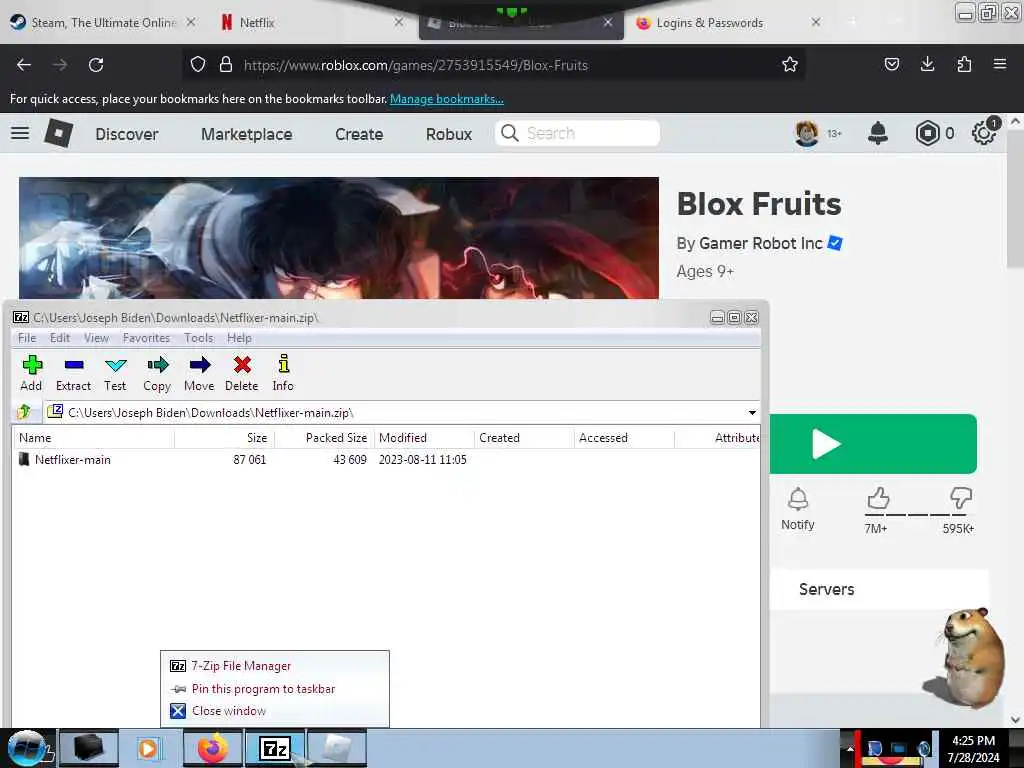
Task: Click the Blox Fruits banner thumbnail
Action: point(339,238)
